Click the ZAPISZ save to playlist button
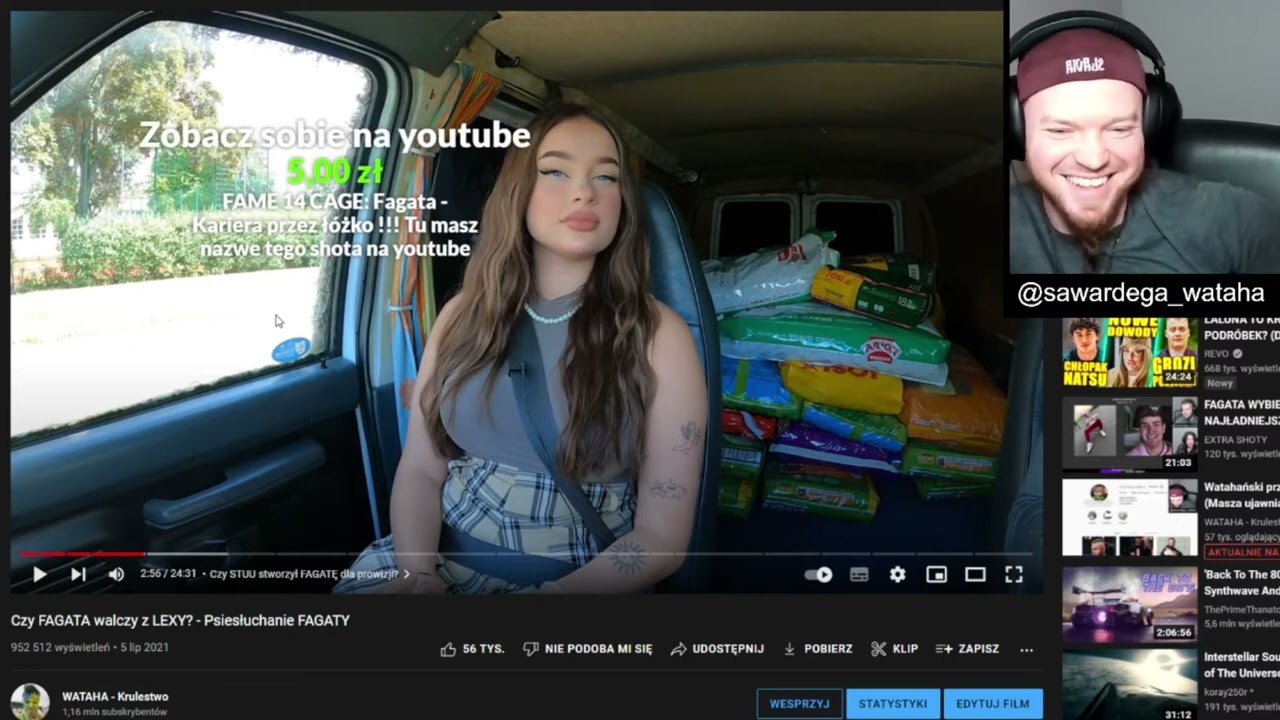The height and width of the screenshot is (720, 1280). (x=967, y=649)
